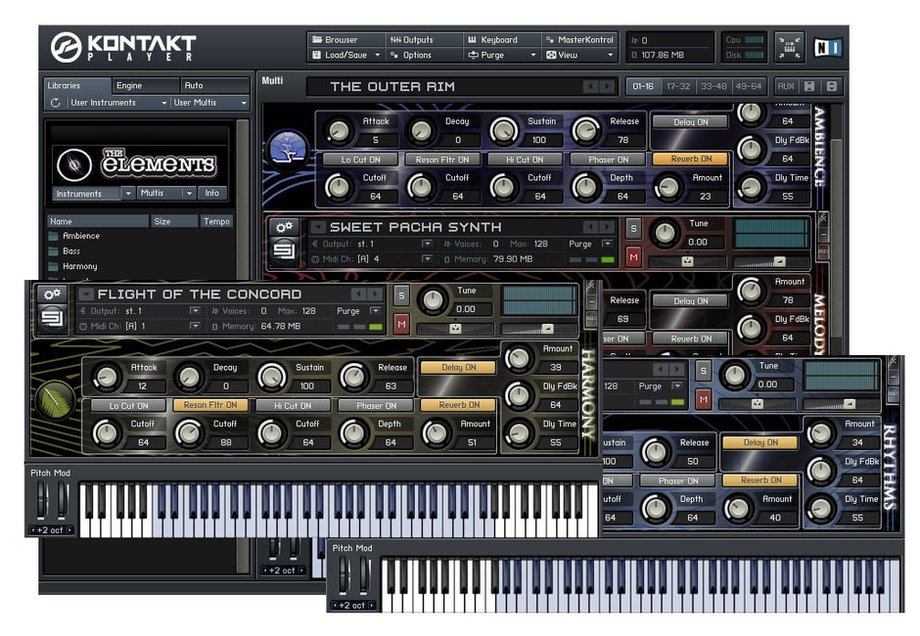
Task: Click The Elements Info button
Action: tap(212, 193)
